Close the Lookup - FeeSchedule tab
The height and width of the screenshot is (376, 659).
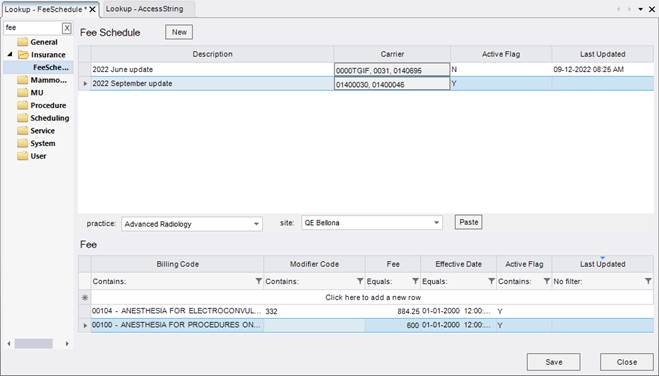click(92, 9)
